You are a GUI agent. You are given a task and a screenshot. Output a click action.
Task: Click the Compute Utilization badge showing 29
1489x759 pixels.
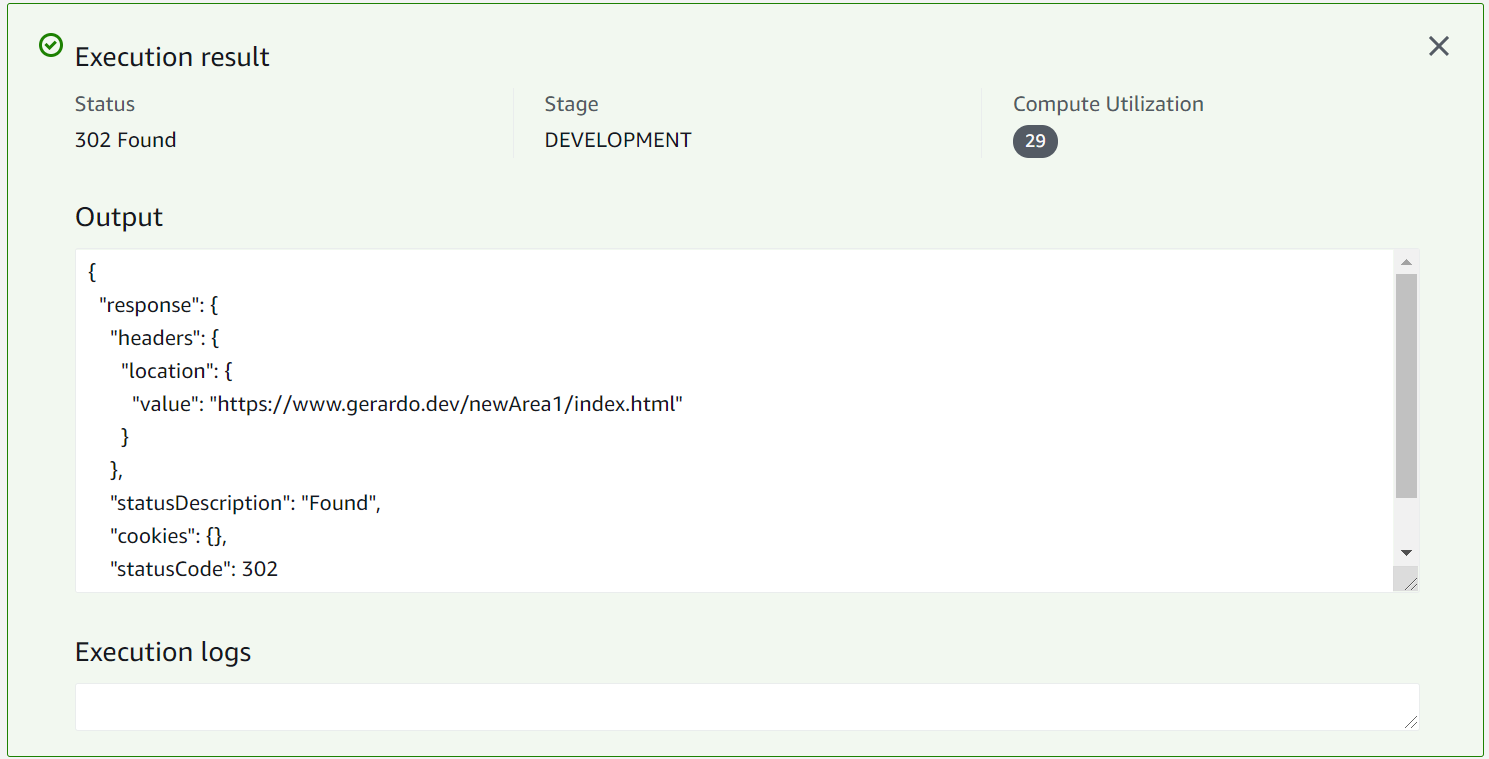(1035, 141)
